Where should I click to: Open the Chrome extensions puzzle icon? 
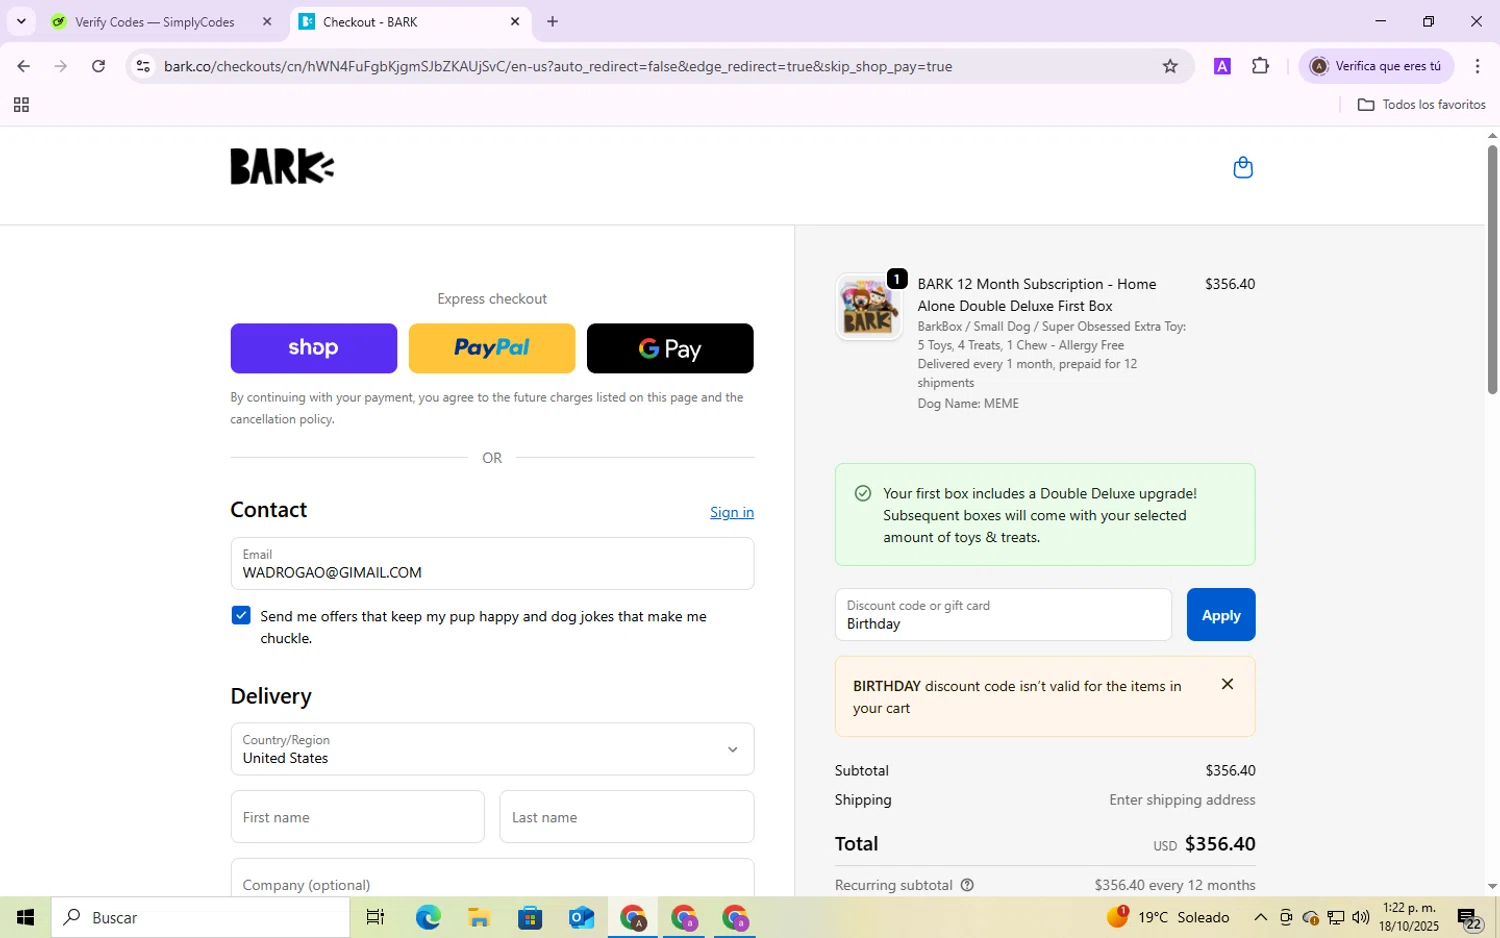pos(1260,66)
